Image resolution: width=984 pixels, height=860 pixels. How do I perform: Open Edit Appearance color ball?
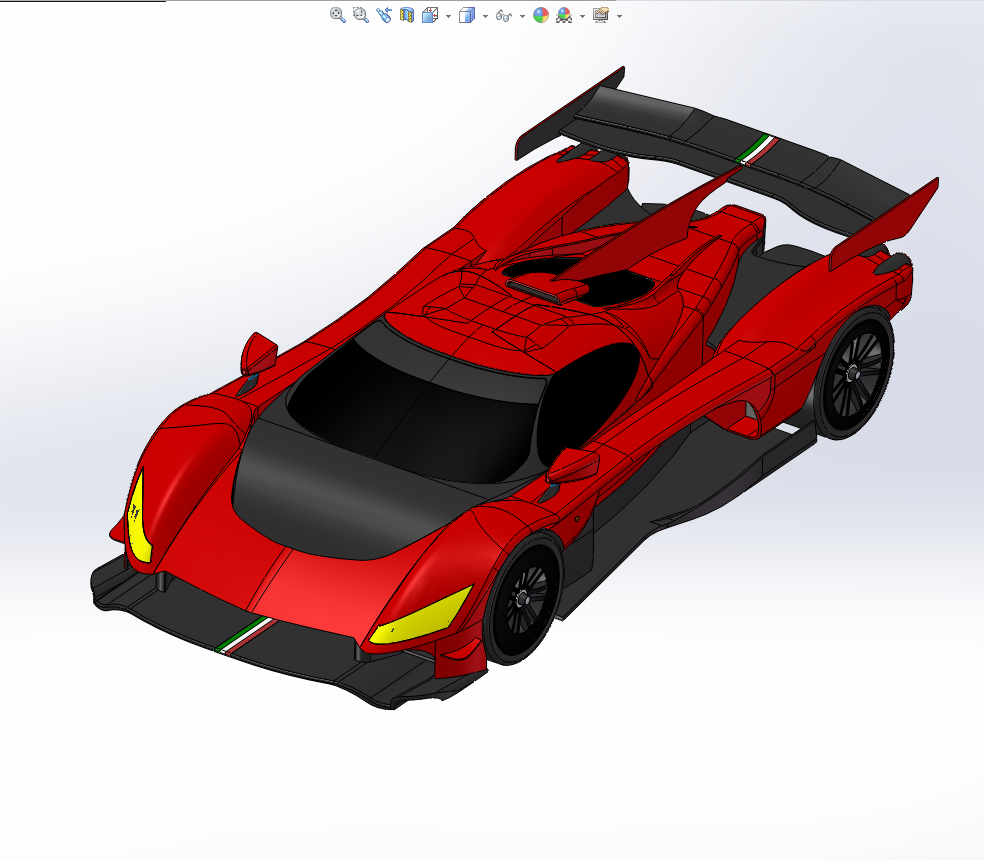[x=540, y=15]
